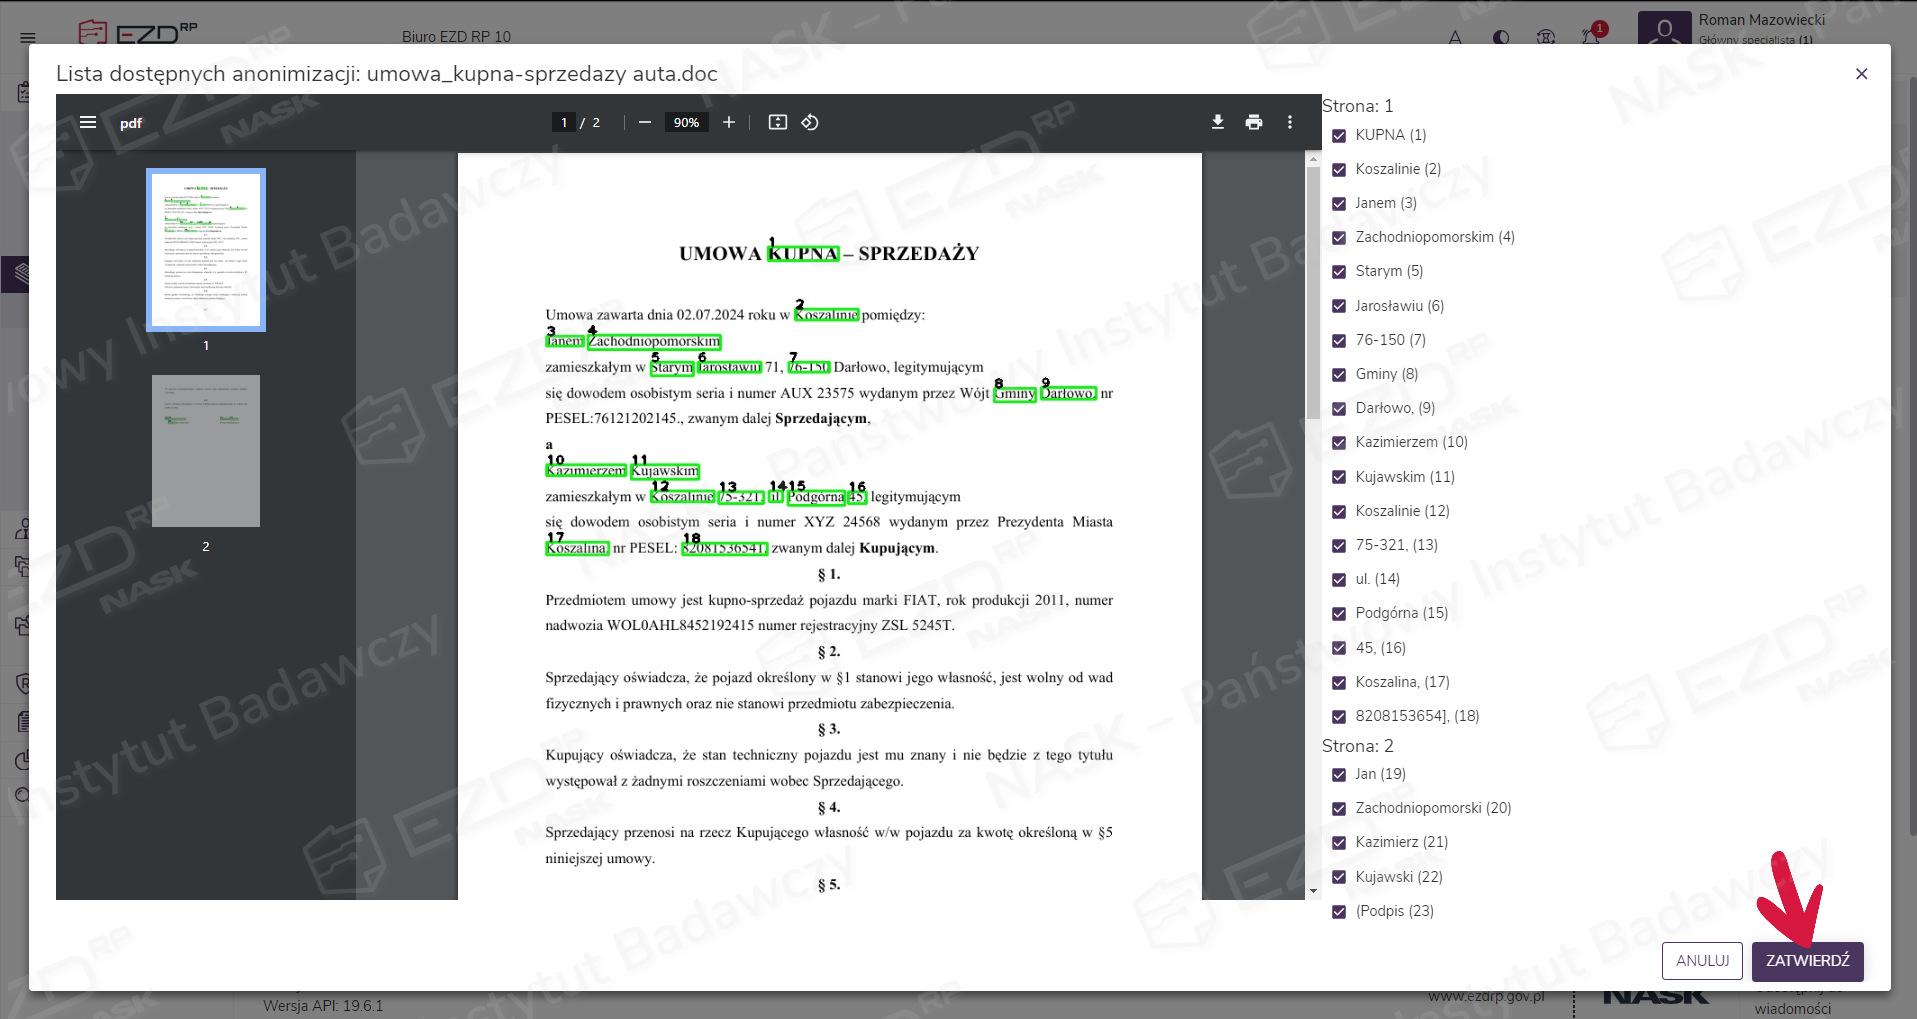Image resolution: width=1917 pixels, height=1019 pixels.
Task: Download the PDF using the download icon
Action: (1218, 122)
